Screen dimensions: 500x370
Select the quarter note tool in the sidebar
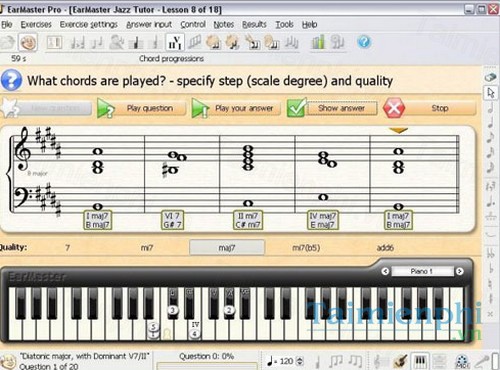[x=491, y=123]
